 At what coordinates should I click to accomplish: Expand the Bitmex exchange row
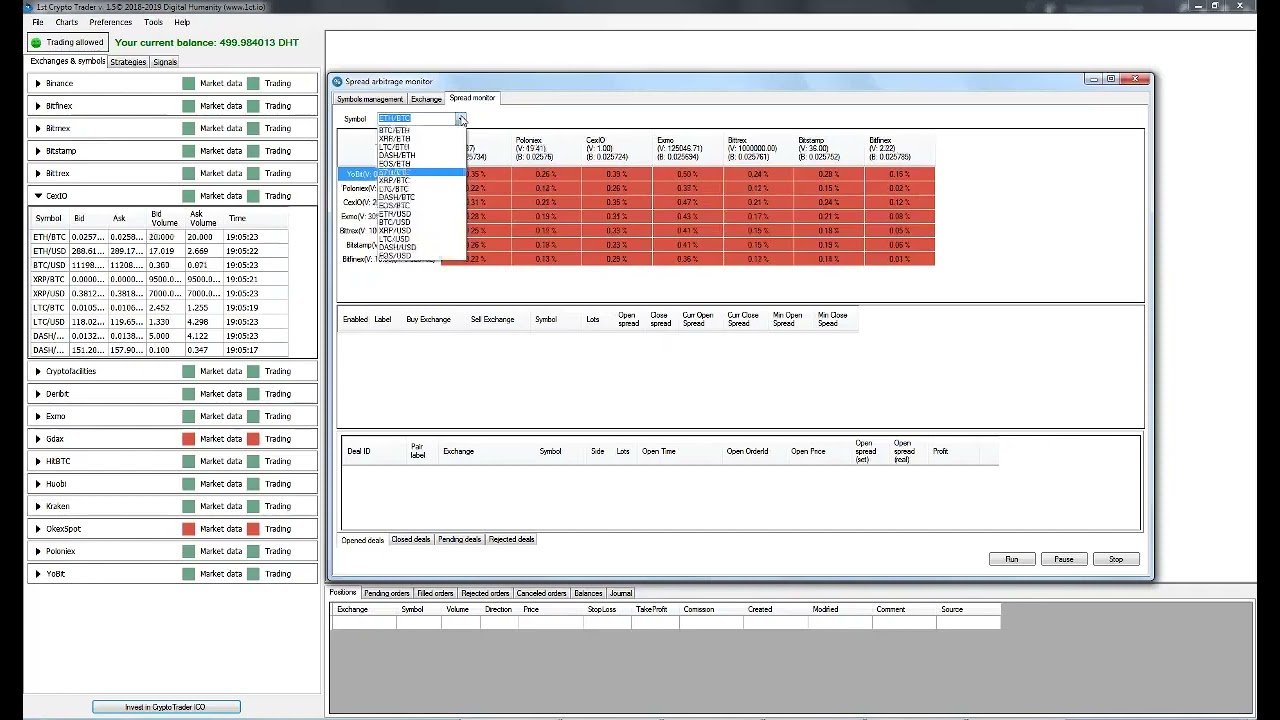[38, 129]
